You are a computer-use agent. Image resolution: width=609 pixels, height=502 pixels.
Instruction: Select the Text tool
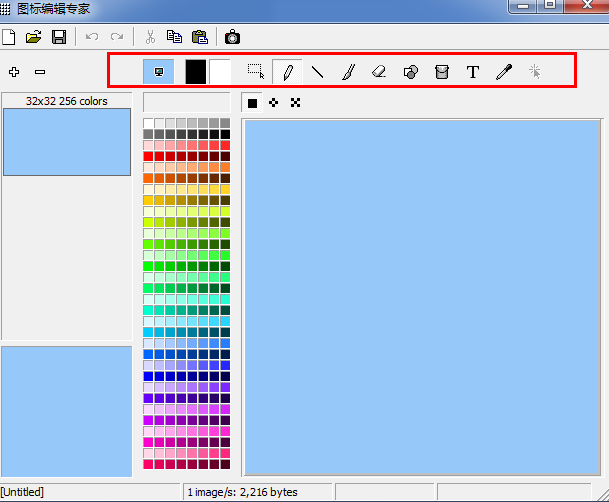pyautogui.click(x=473, y=72)
